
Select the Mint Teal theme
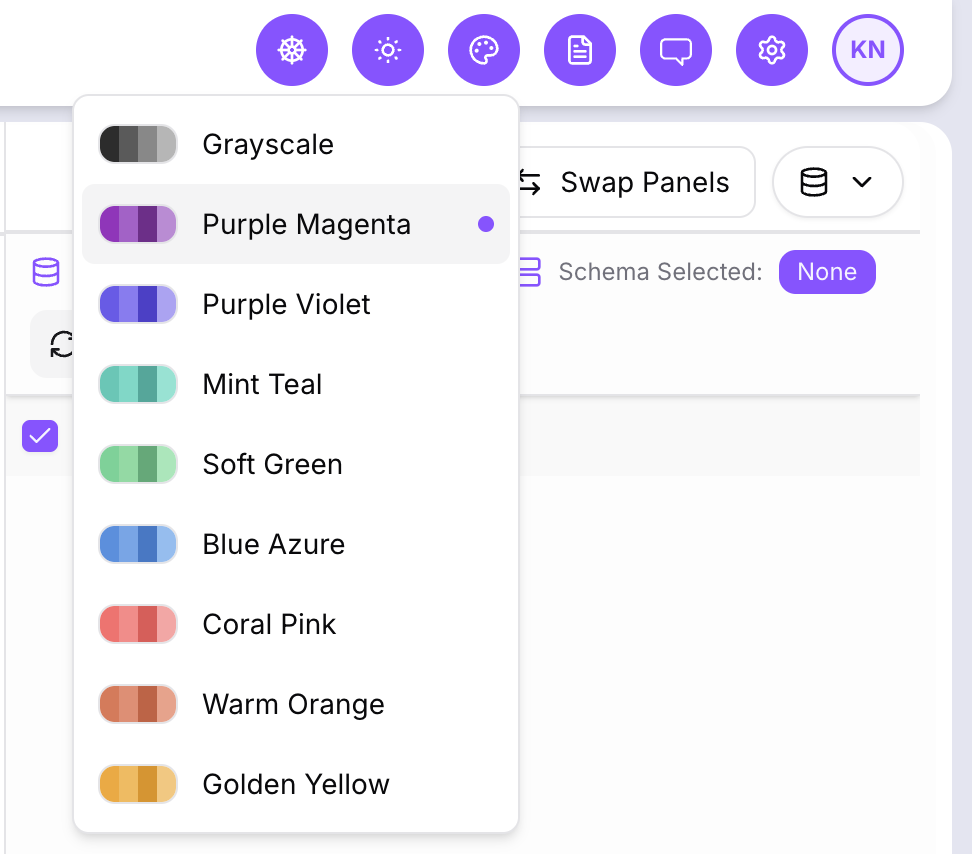coord(262,384)
